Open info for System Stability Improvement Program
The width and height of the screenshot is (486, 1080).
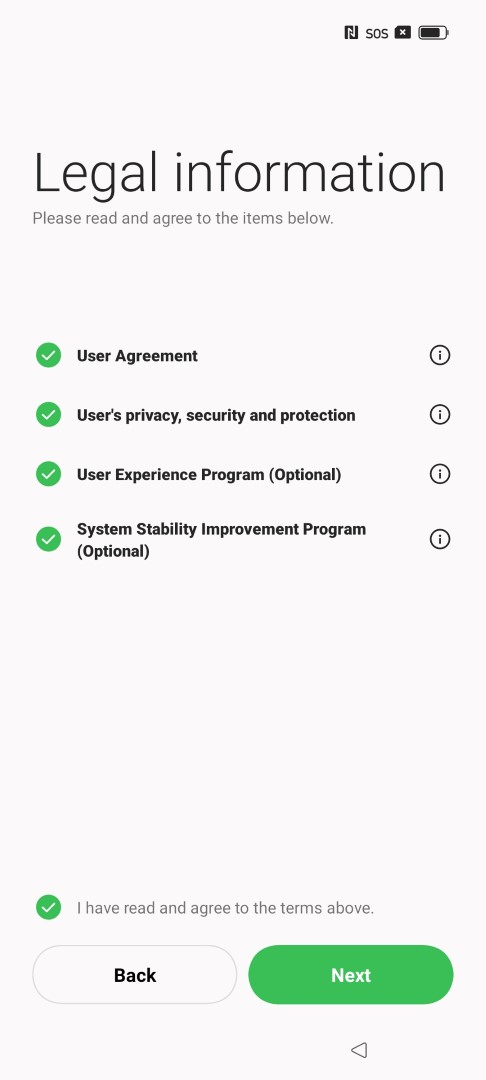439,539
